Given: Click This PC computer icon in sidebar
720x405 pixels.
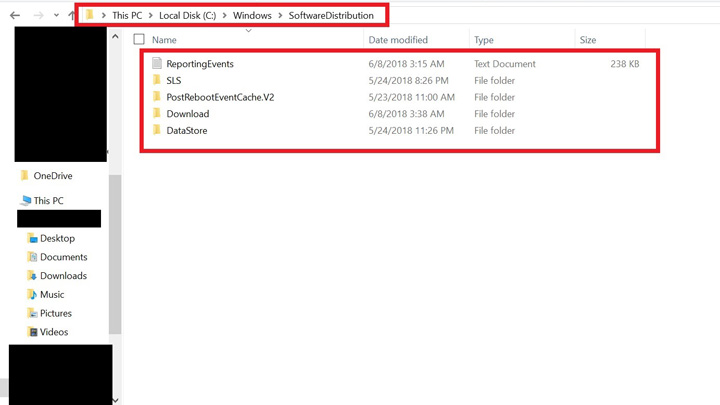Looking at the screenshot, I should tap(26, 200).
